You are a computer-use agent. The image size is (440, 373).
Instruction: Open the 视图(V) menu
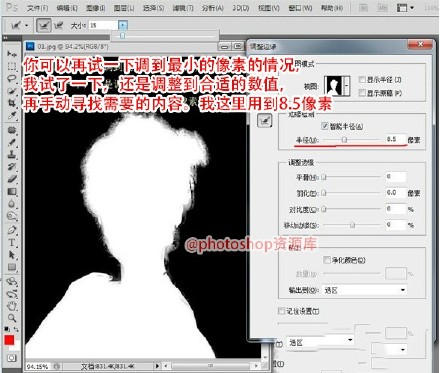(269, 8)
